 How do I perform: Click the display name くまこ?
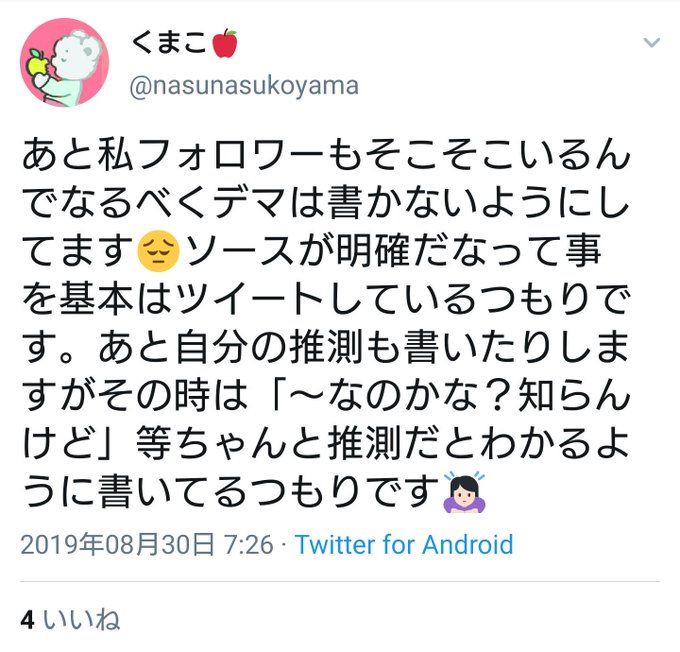point(169,43)
